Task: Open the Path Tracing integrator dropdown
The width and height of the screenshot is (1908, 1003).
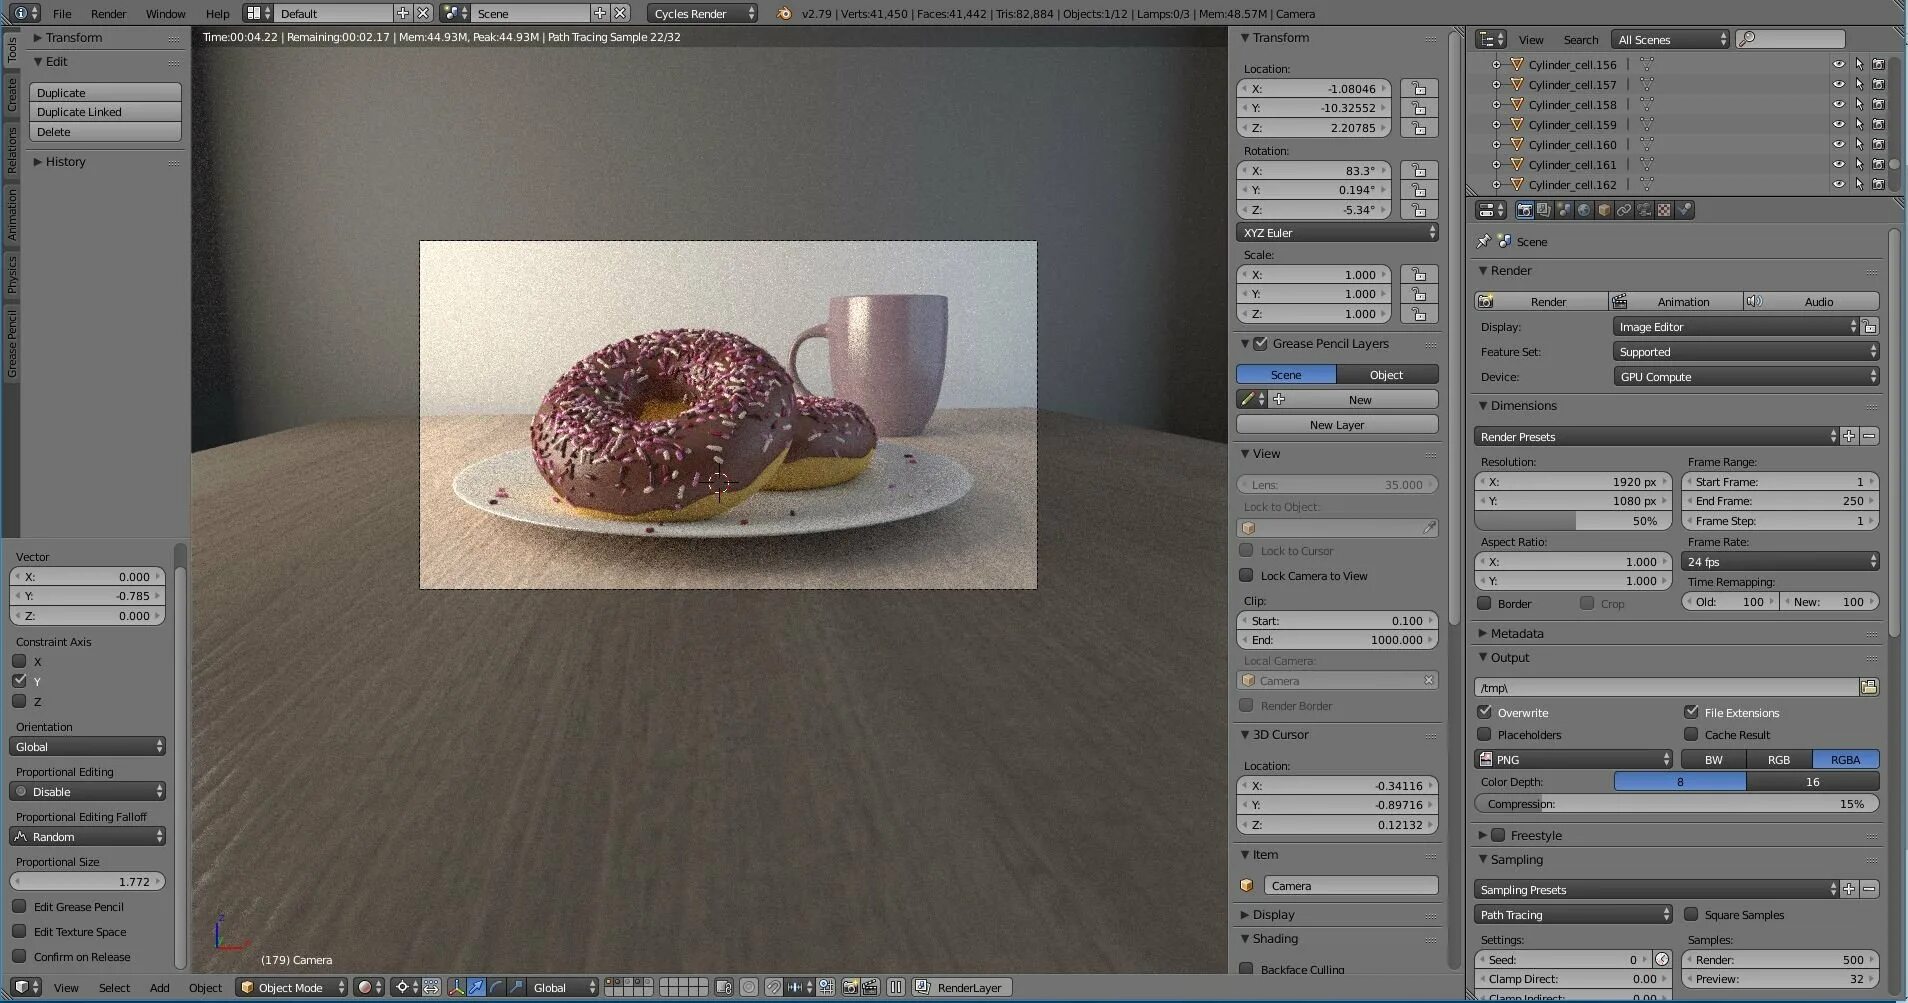Action: (1573, 914)
